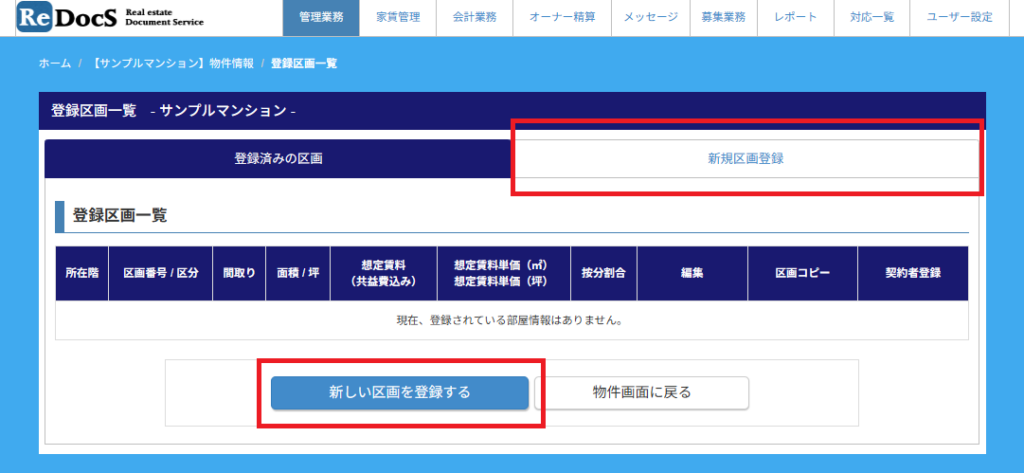Click the 区画番号 / 区分 column header
This screenshot has width=1024, height=473.
[160, 273]
